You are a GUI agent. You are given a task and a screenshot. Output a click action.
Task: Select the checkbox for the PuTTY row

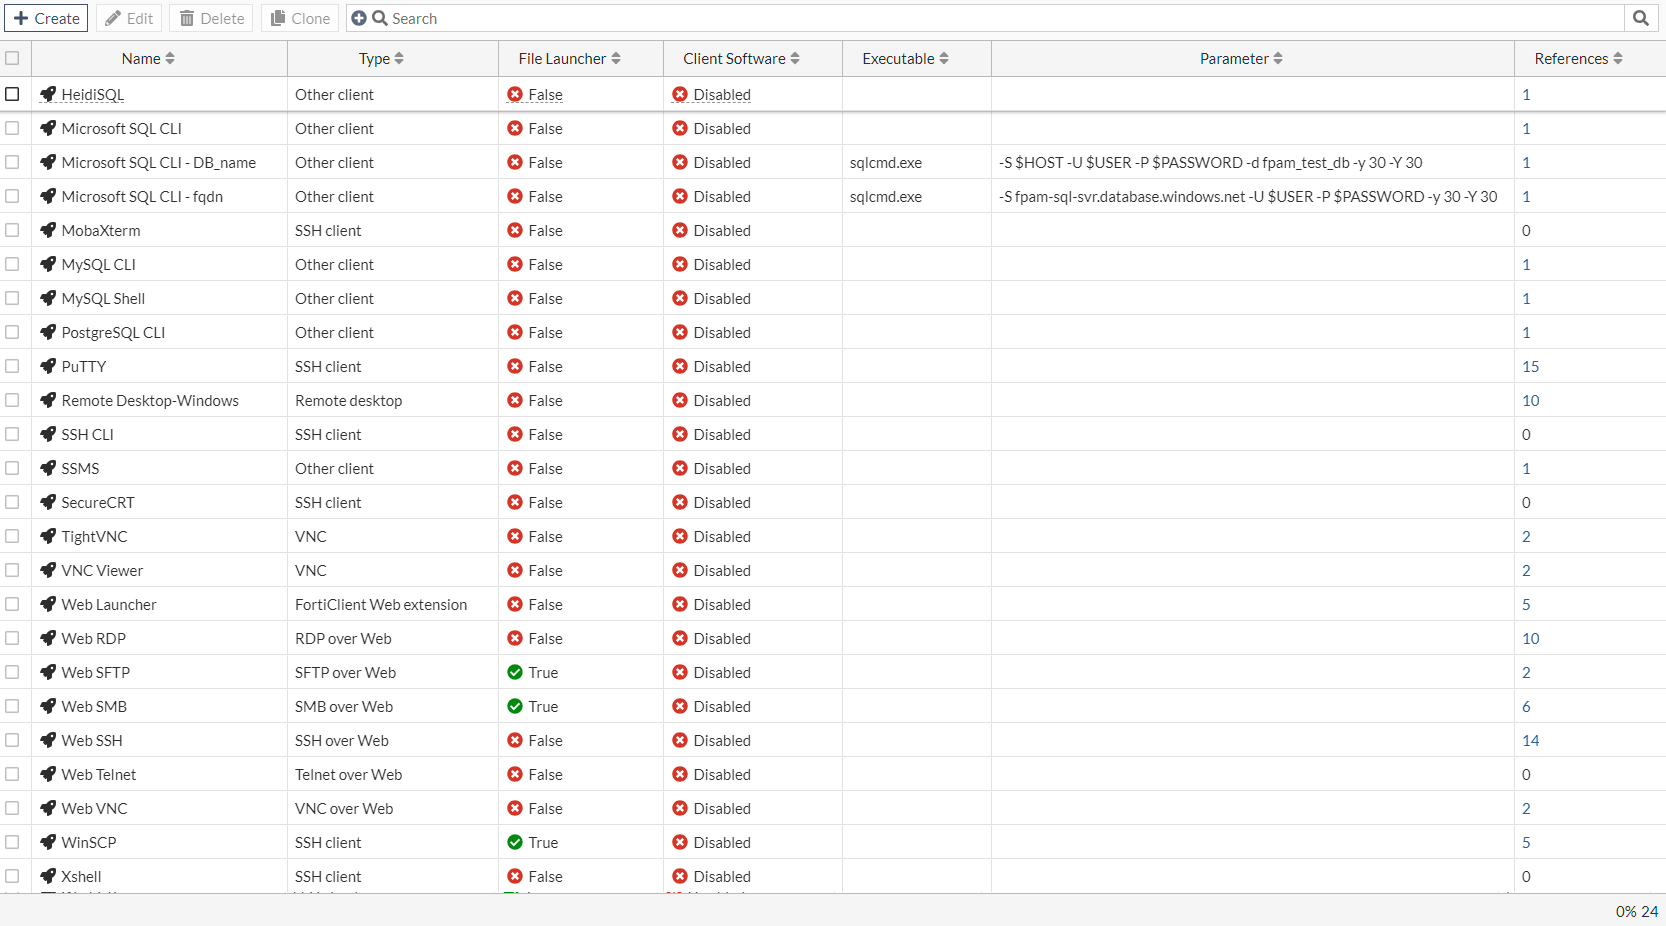13,366
